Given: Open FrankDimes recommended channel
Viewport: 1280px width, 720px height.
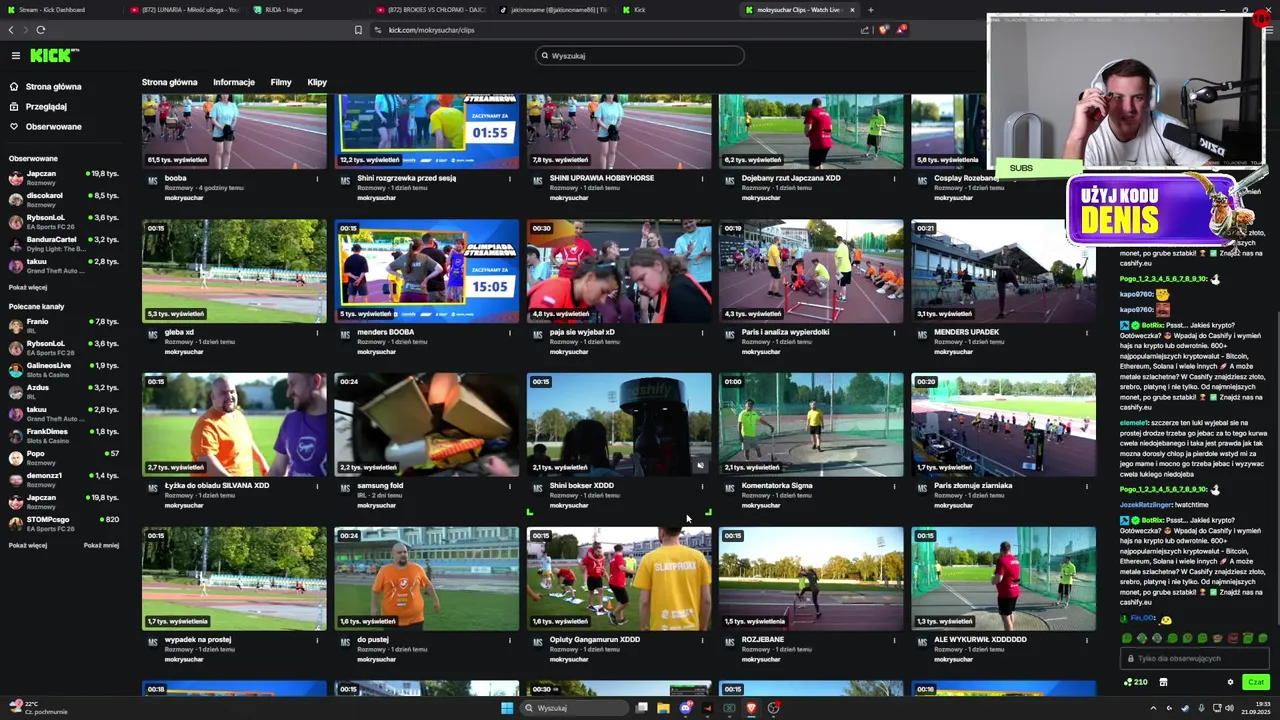Looking at the screenshot, I should 64,436.
